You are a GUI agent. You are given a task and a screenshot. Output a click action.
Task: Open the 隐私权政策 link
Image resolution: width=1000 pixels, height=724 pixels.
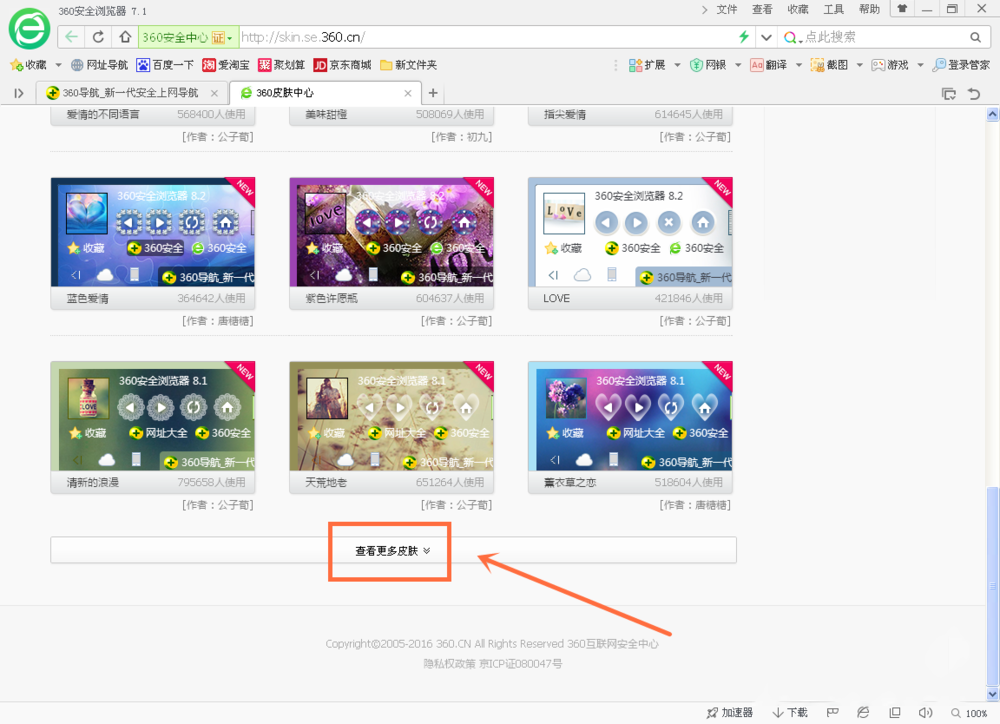(450, 663)
